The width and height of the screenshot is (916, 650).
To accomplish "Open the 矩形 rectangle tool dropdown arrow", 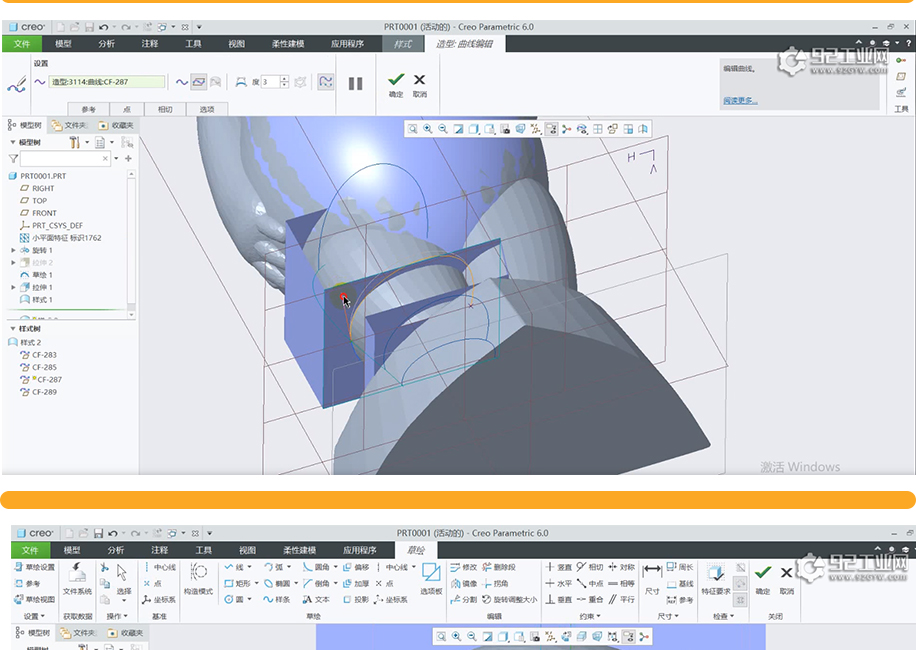I will pos(256,583).
